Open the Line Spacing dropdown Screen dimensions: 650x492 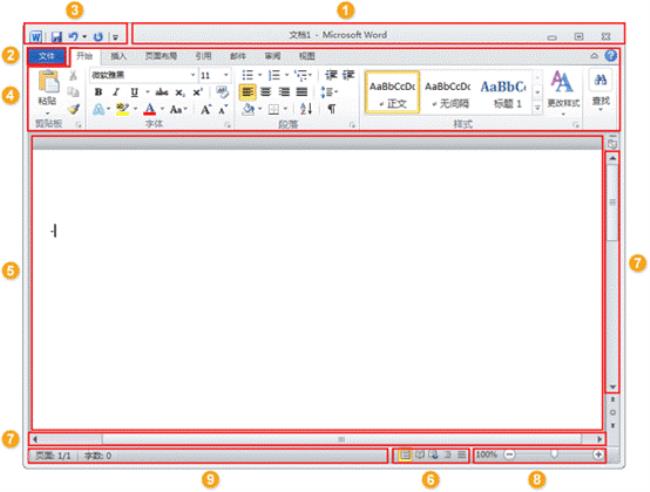(x=329, y=92)
